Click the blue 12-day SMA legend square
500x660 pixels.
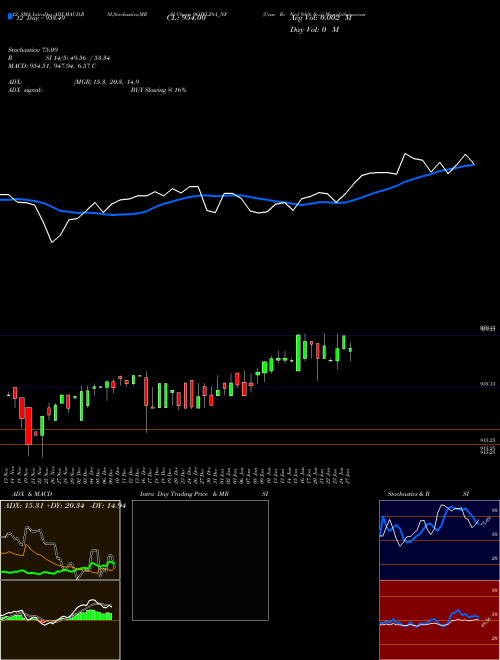[10, 17]
